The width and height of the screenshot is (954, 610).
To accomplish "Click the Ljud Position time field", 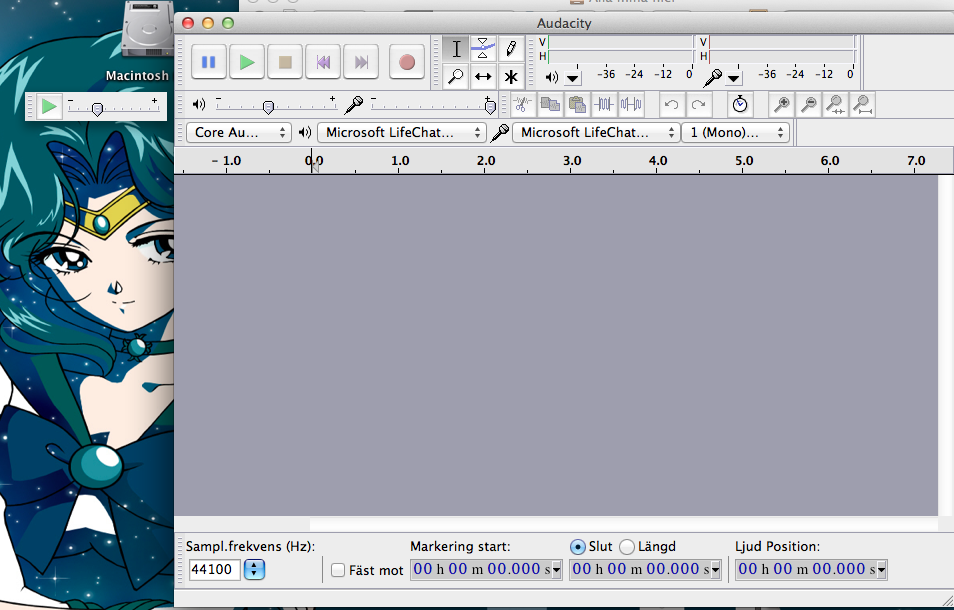I will click(x=806, y=570).
